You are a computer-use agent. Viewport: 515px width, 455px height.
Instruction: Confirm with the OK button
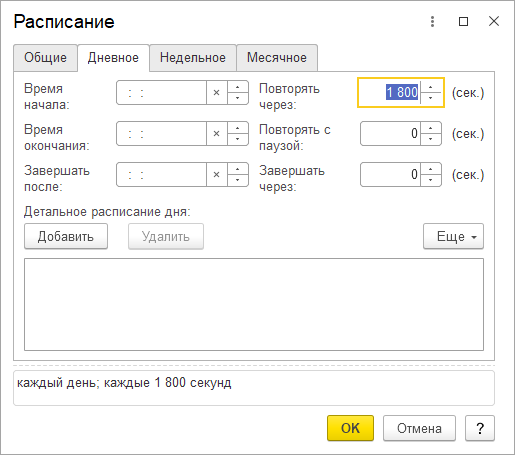tap(350, 428)
